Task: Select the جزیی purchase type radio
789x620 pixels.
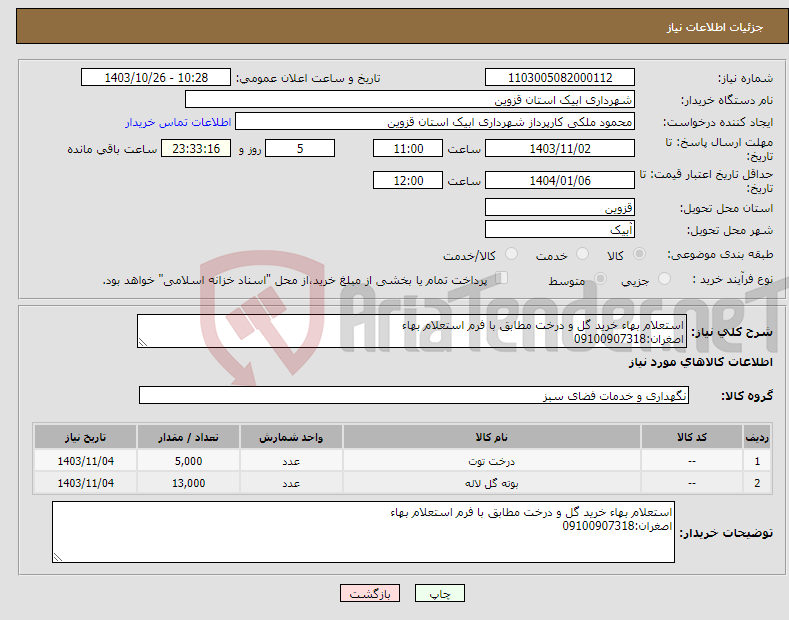Action: (x=664, y=279)
